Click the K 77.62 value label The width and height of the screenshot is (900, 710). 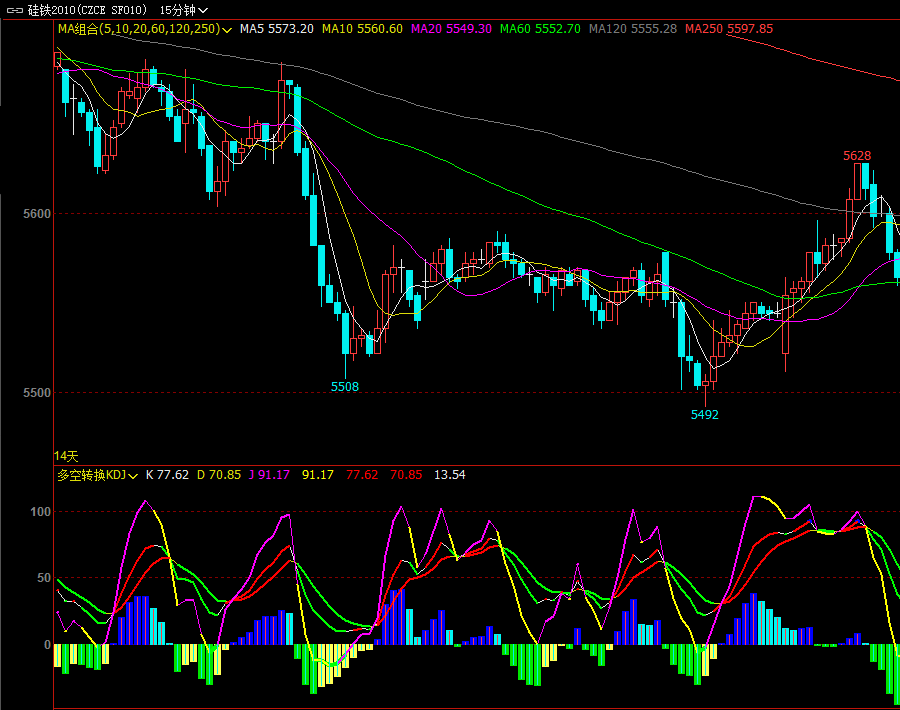pyautogui.click(x=167, y=475)
